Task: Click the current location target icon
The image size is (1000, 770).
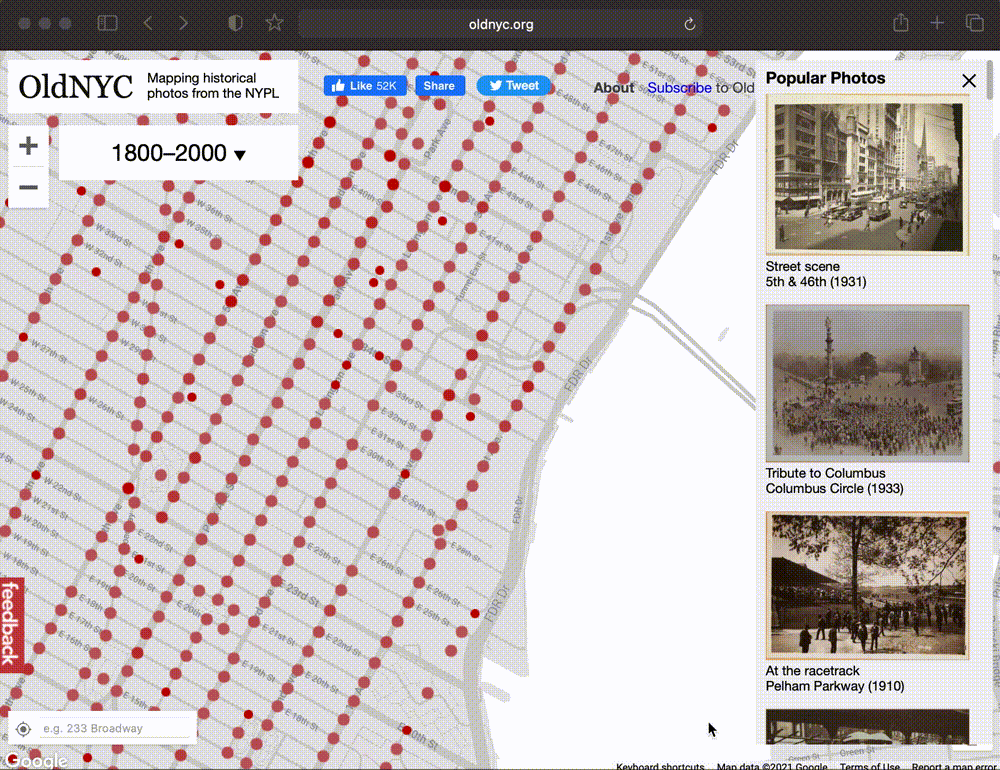Action: click(x=24, y=729)
